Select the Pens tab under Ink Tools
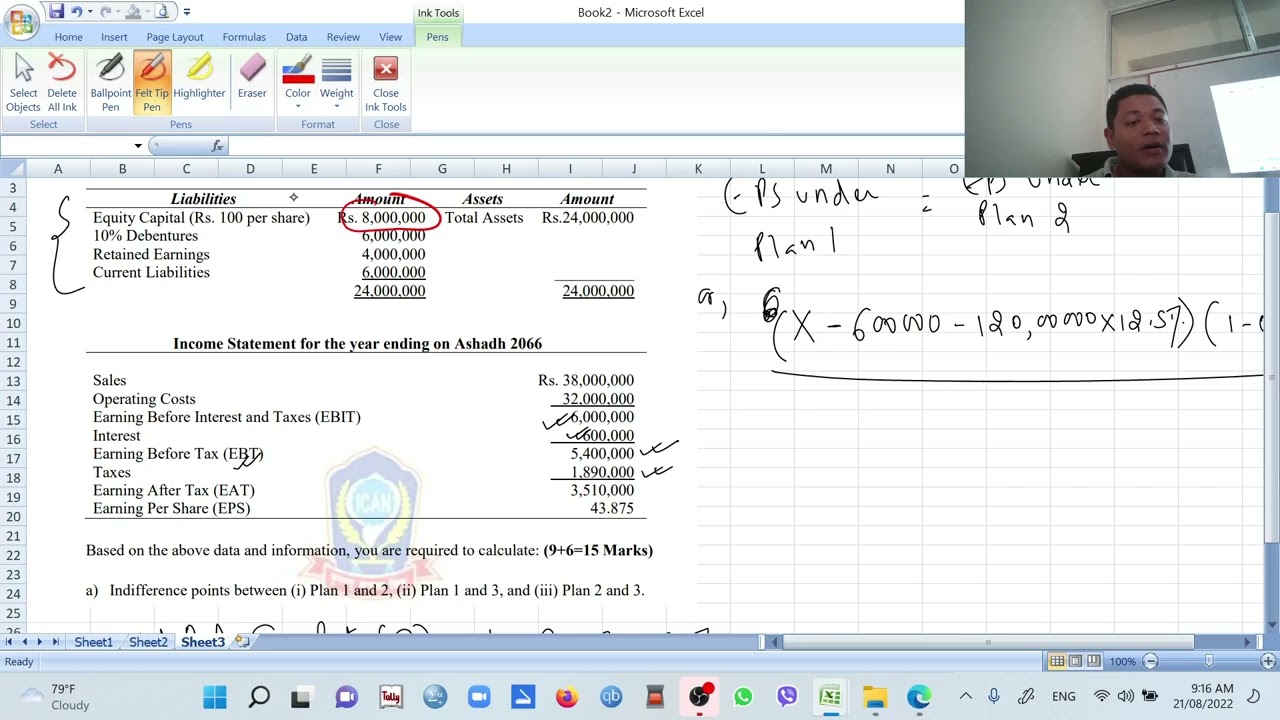The width and height of the screenshot is (1280, 720). point(437,37)
